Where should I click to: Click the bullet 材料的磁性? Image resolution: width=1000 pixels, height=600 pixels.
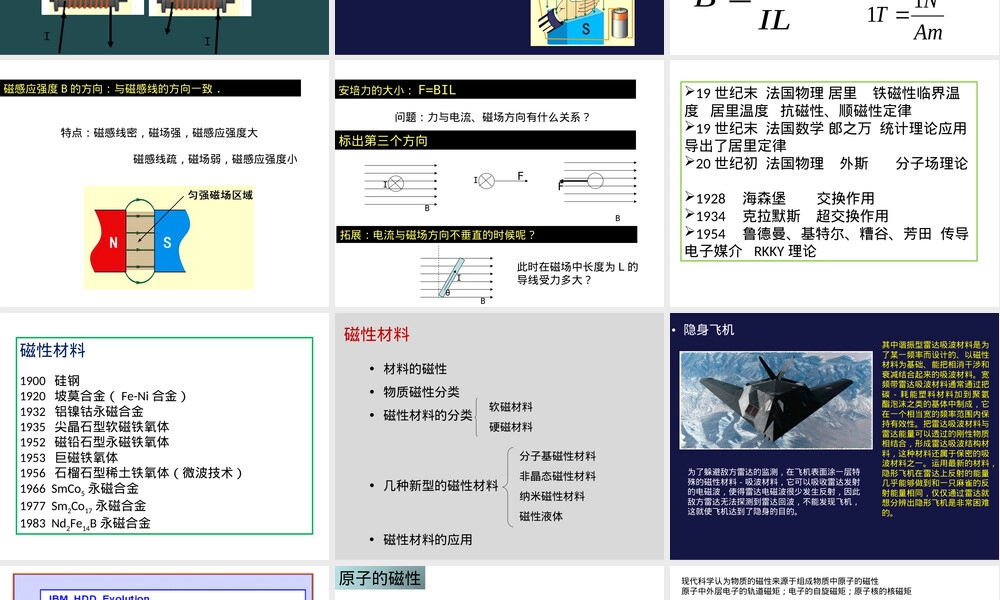coord(415,369)
